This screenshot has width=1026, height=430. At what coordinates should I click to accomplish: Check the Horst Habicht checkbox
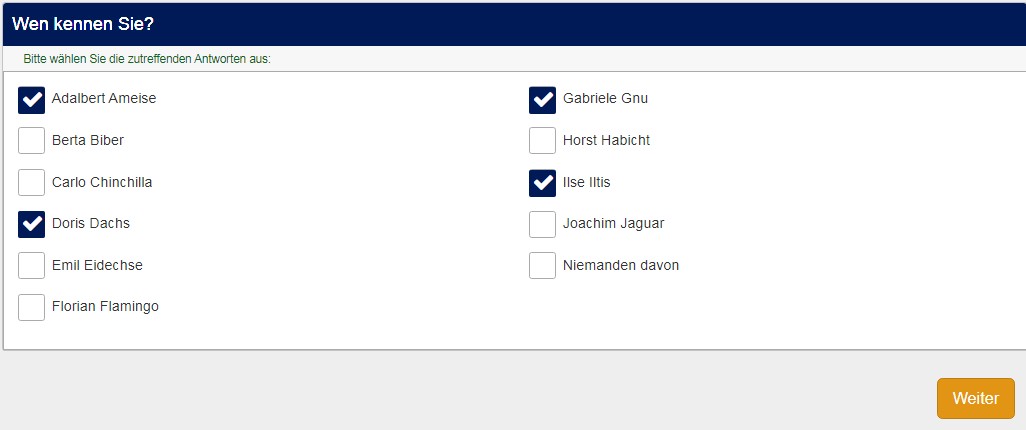pos(542,141)
